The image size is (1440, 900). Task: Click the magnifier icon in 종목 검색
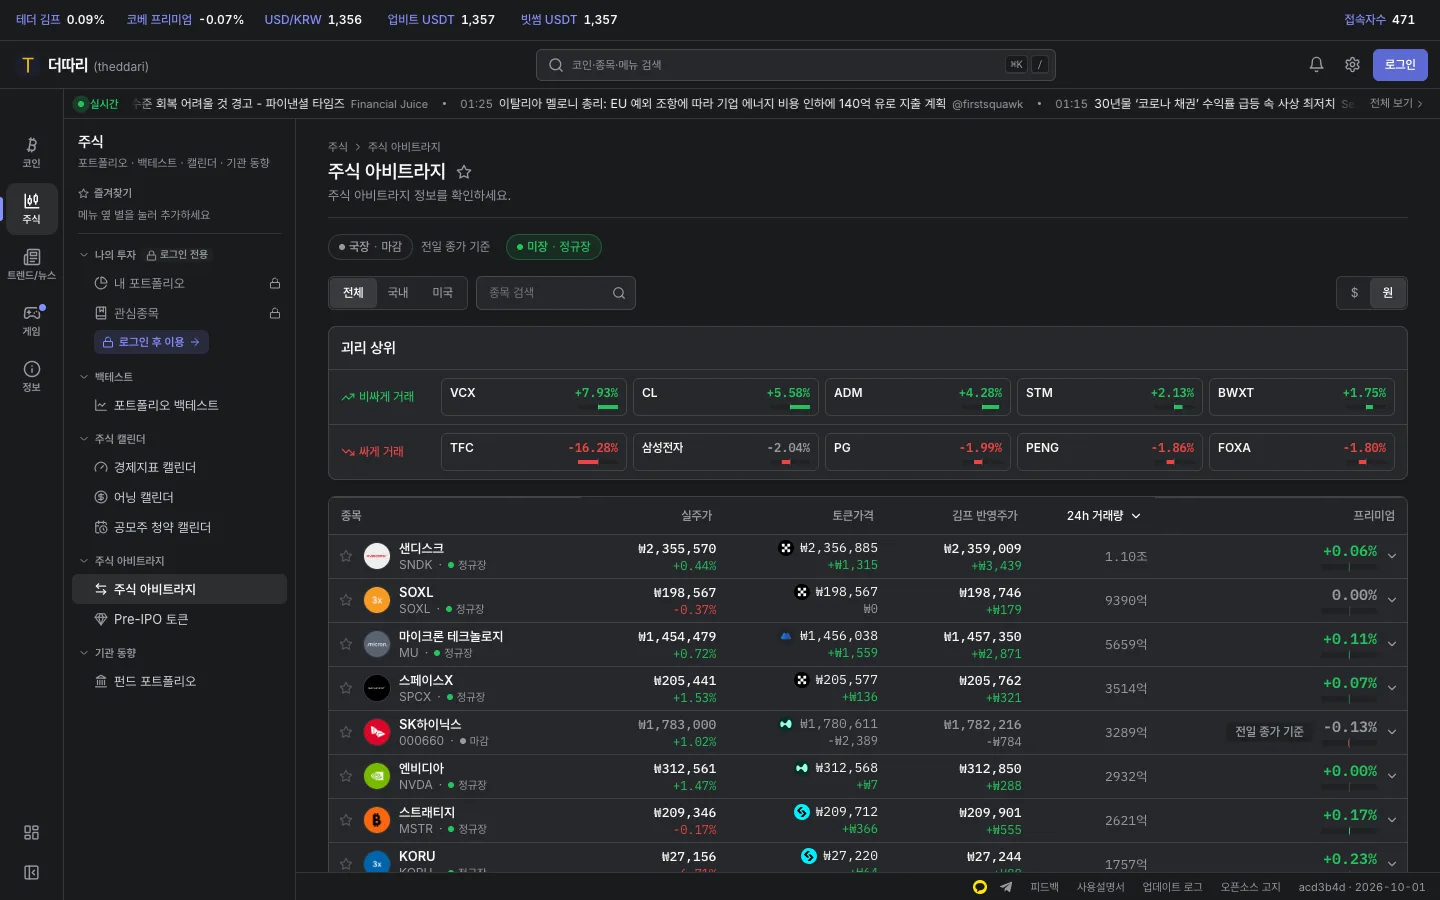pyautogui.click(x=619, y=293)
